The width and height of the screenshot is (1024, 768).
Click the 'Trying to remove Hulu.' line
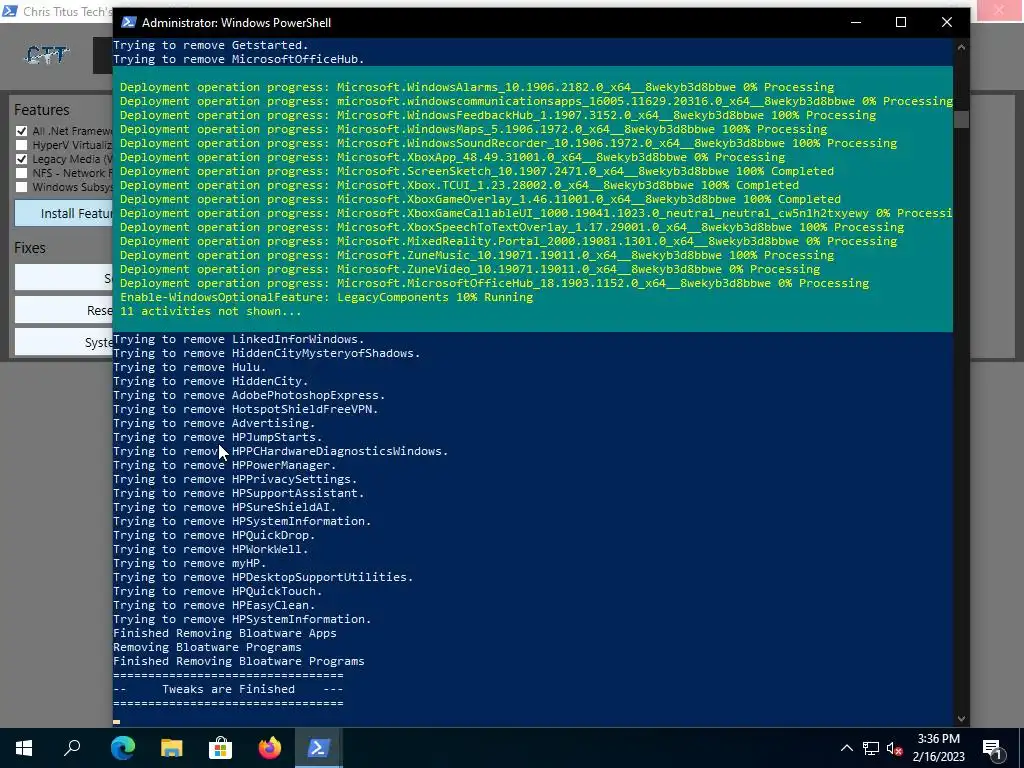click(x=190, y=367)
